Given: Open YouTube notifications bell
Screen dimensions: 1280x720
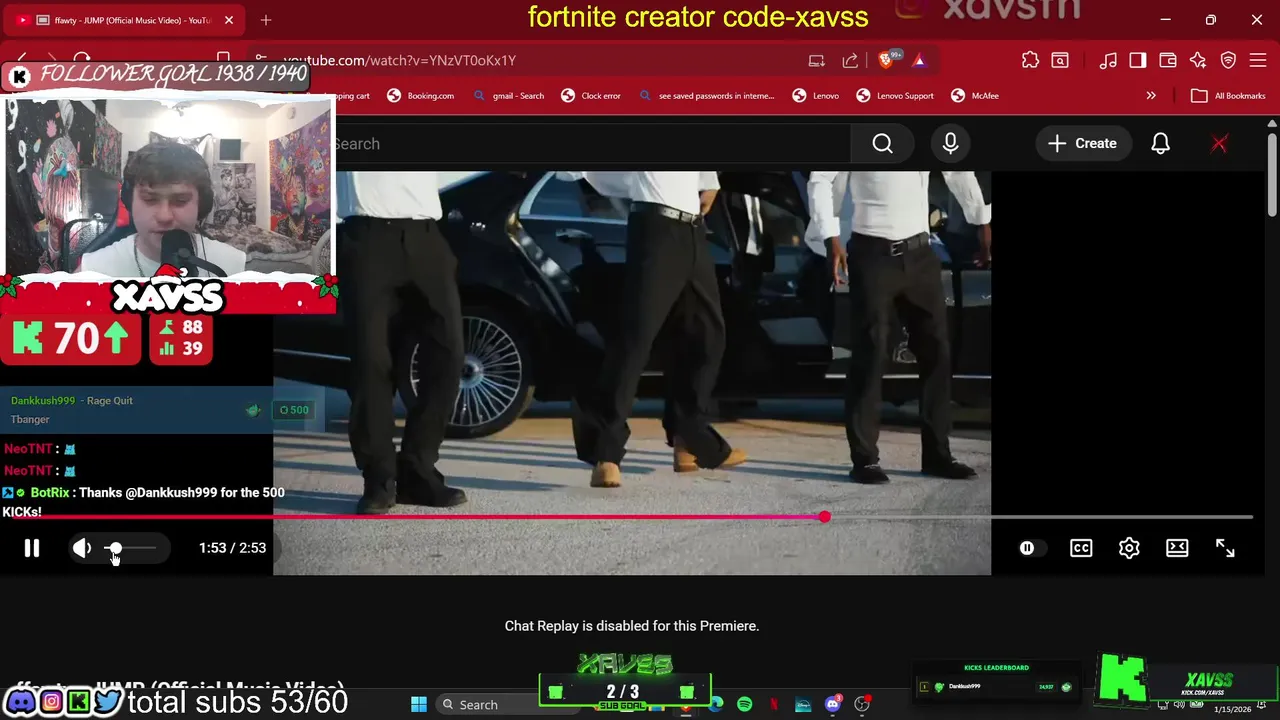Looking at the screenshot, I should [x=1160, y=144].
